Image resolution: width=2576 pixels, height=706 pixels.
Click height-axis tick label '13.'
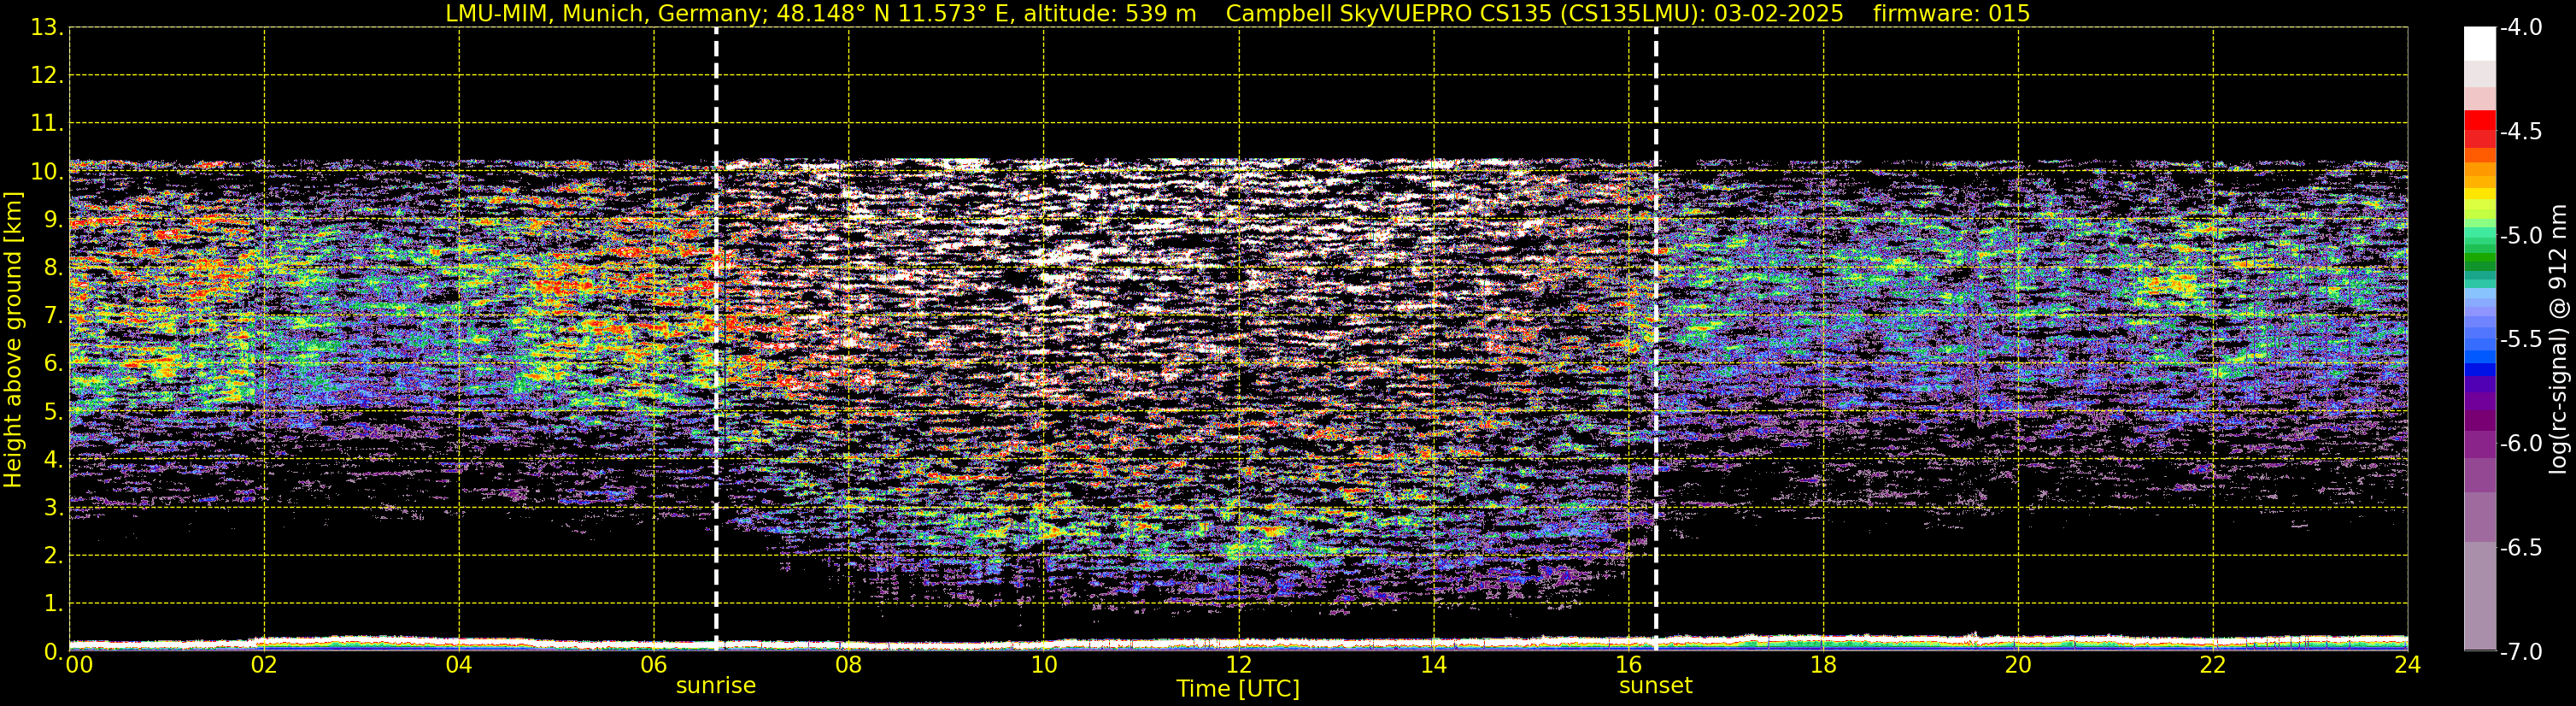click(x=47, y=27)
